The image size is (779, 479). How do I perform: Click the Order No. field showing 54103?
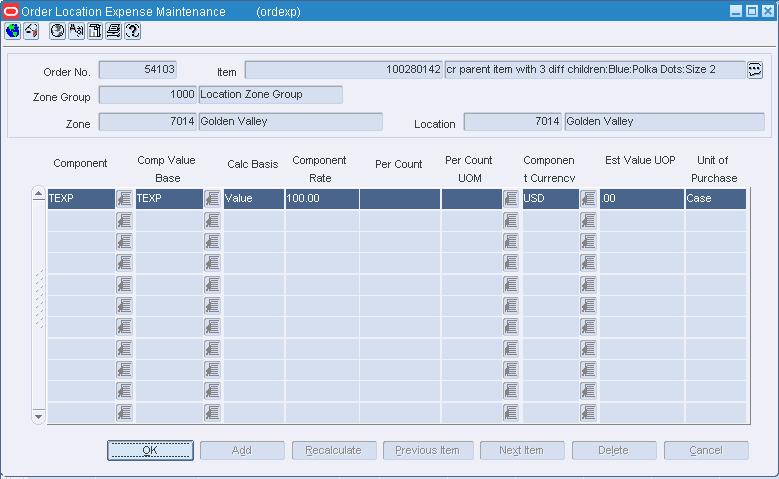click(138, 70)
